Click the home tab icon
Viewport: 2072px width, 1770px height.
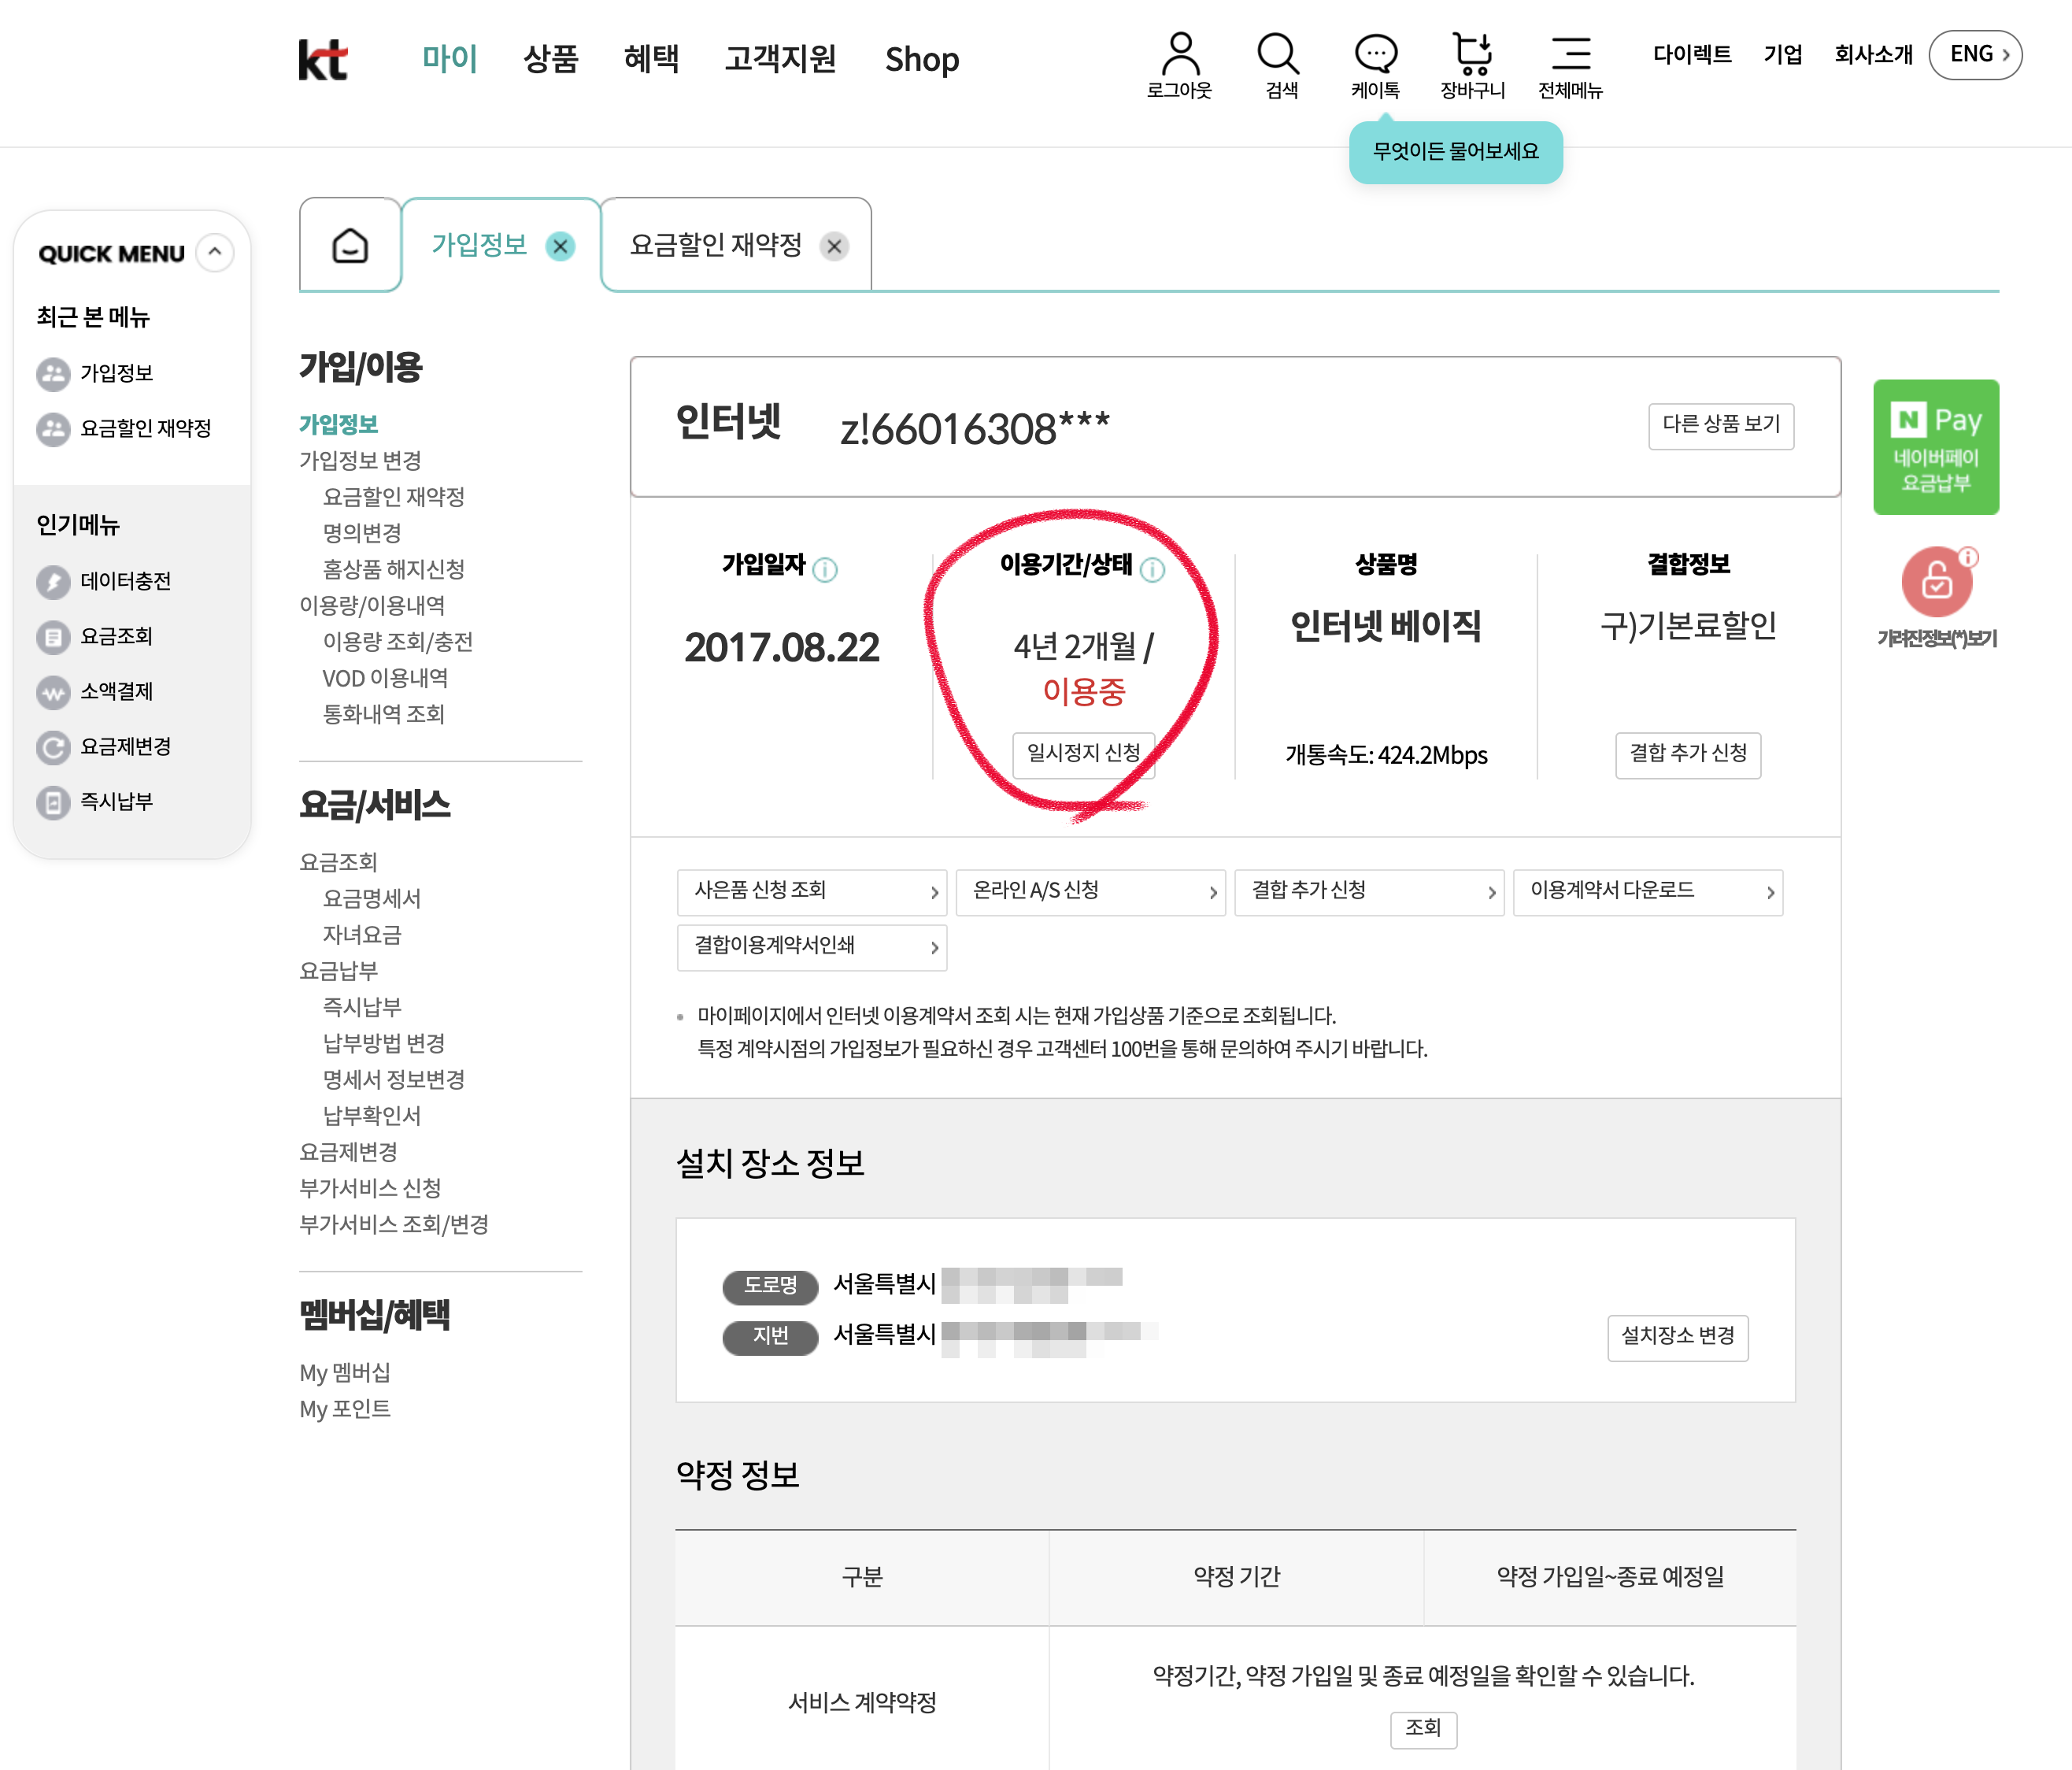[x=349, y=244]
